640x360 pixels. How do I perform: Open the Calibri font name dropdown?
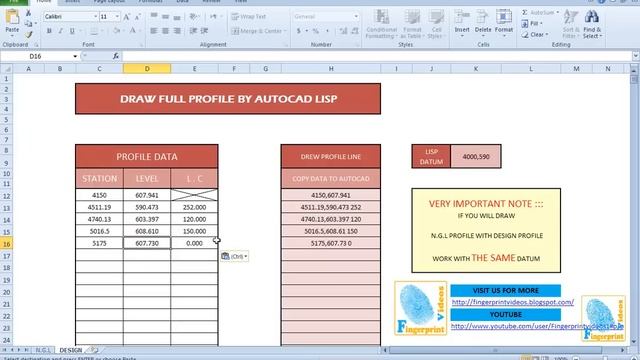point(96,17)
